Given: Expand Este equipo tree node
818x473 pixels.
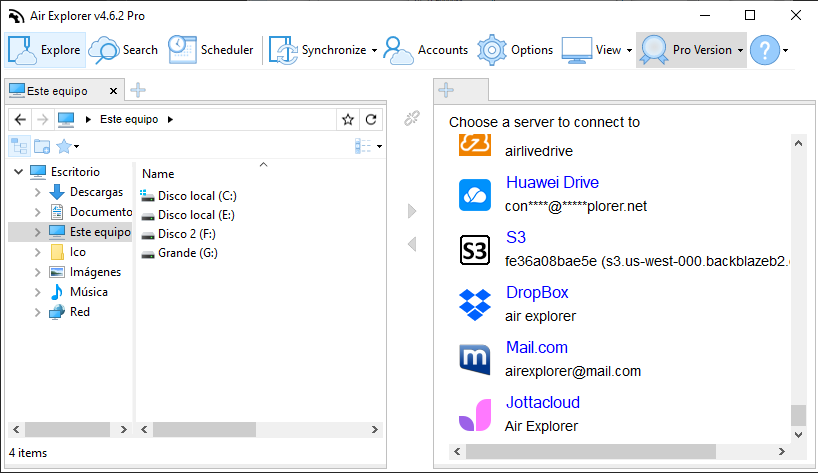Looking at the screenshot, I should tap(37, 232).
